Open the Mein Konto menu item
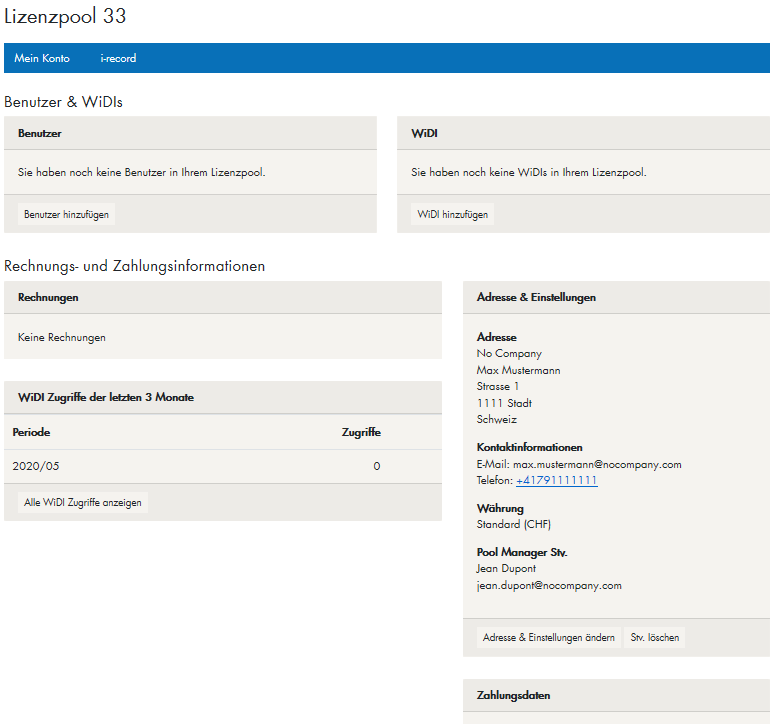The height and width of the screenshot is (724, 772). [x=42, y=58]
